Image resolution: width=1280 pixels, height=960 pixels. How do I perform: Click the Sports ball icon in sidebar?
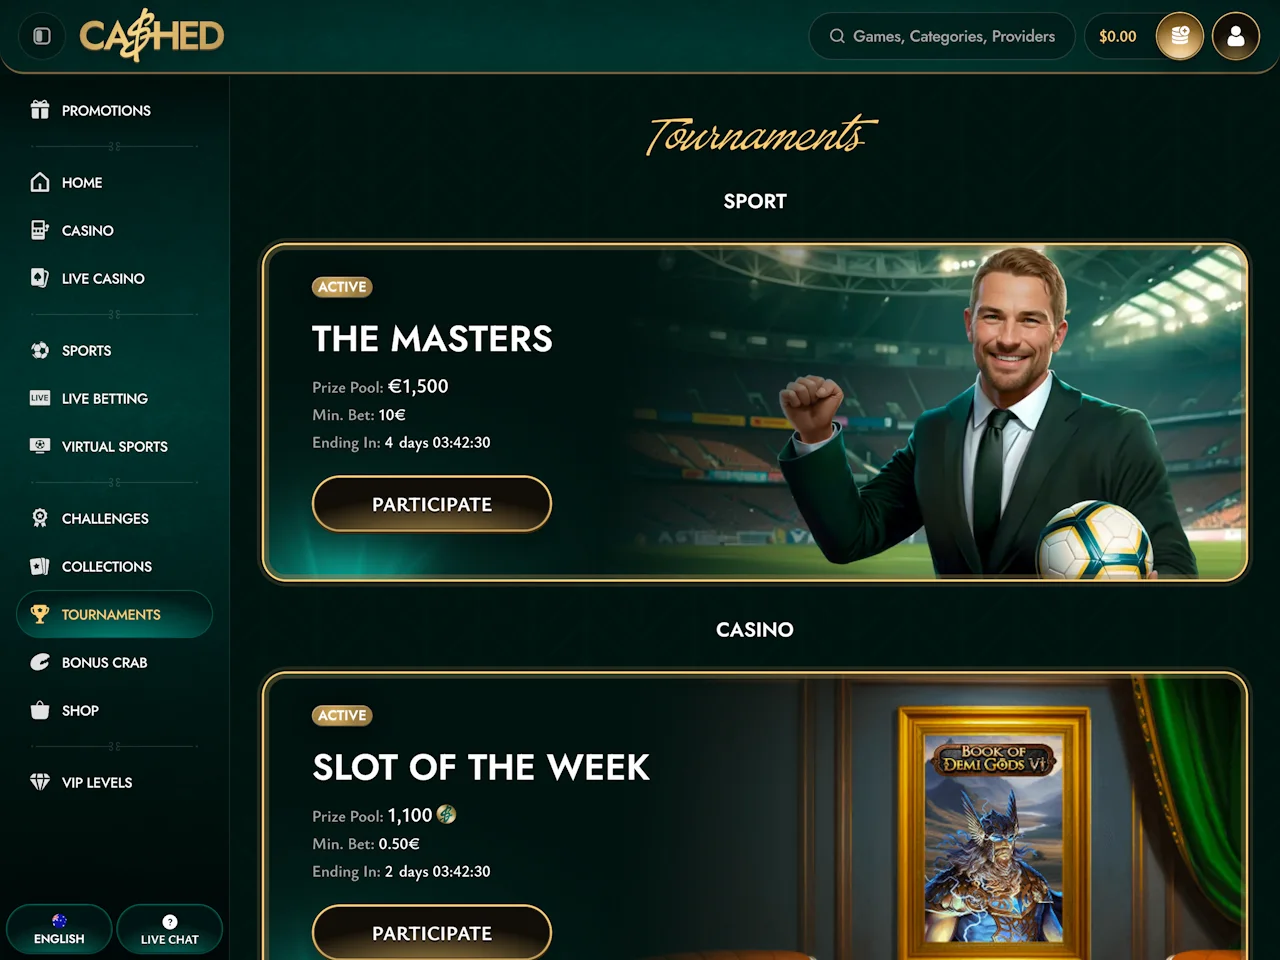click(40, 350)
